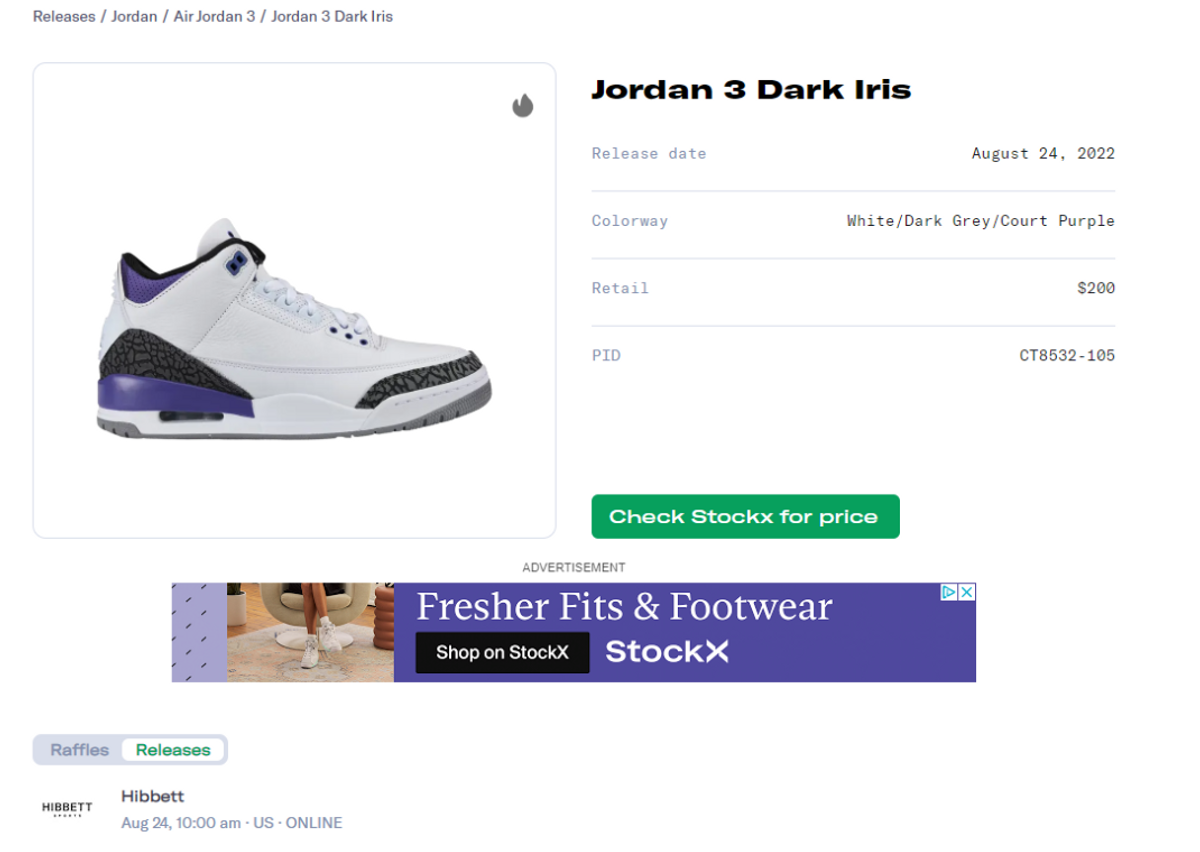Click the ad photo of the model's sneakers
The image size is (1200, 852).
coord(310,633)
